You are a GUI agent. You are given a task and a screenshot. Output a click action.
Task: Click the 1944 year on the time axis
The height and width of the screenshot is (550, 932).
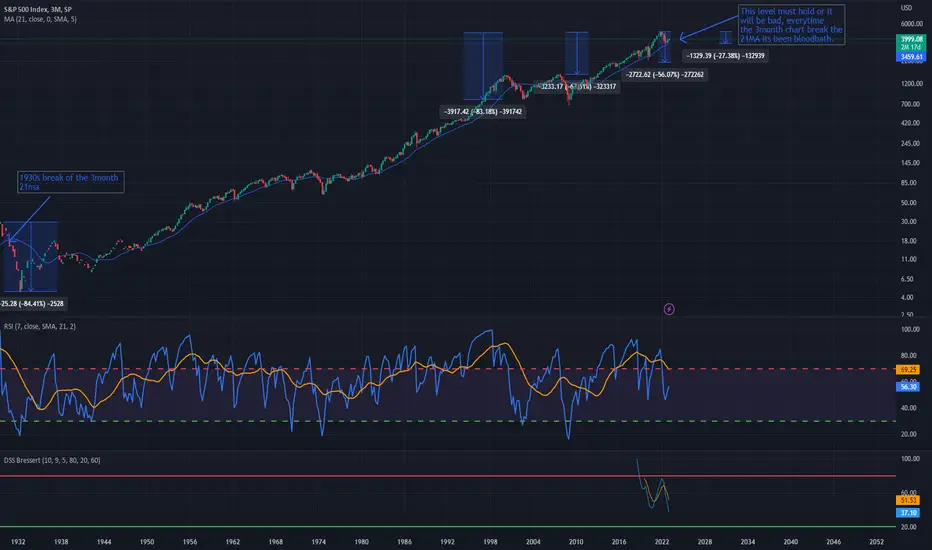coord(104,542)
